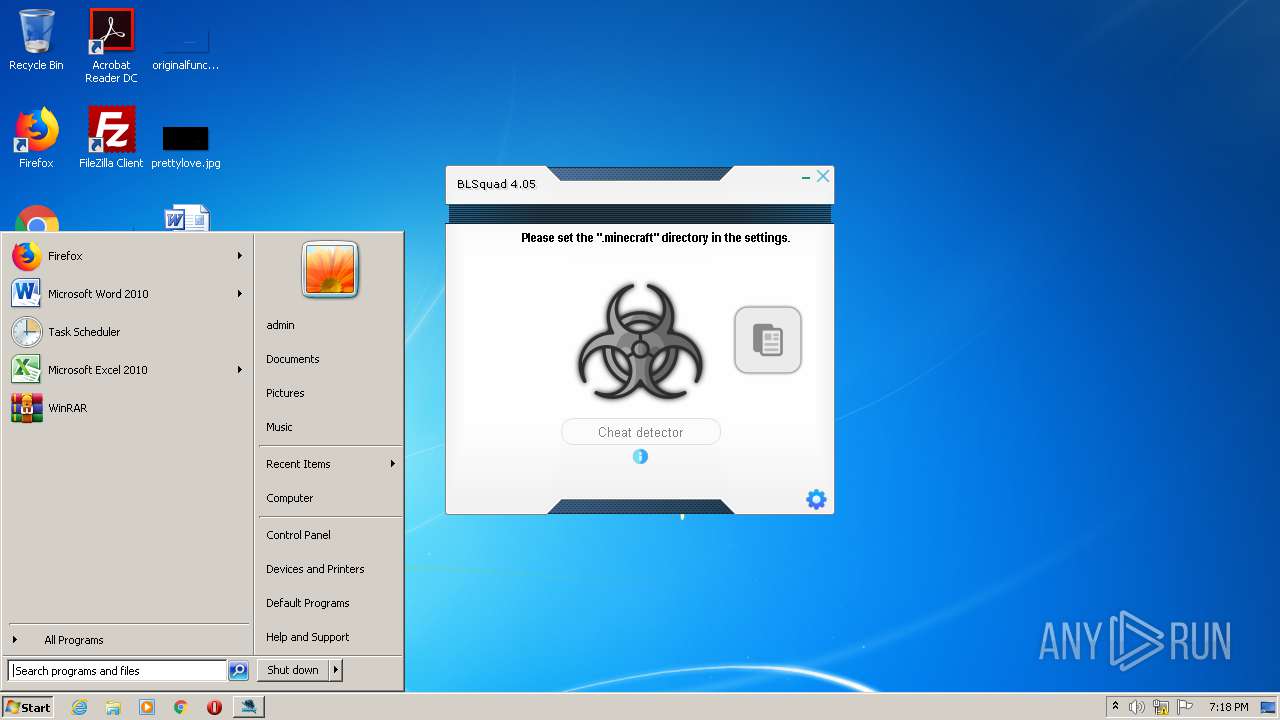Click the 7:18 PM clock
This screenshot has width=1280, height=720.
coord(1228,707)
